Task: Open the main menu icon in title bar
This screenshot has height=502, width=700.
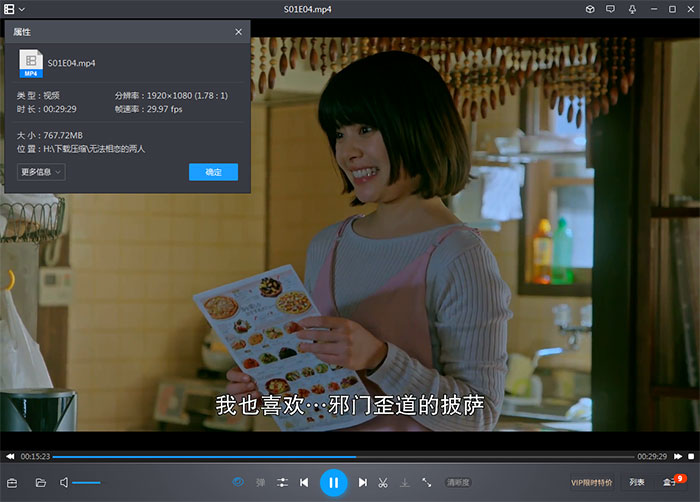Action: click(x=9, y=9)
